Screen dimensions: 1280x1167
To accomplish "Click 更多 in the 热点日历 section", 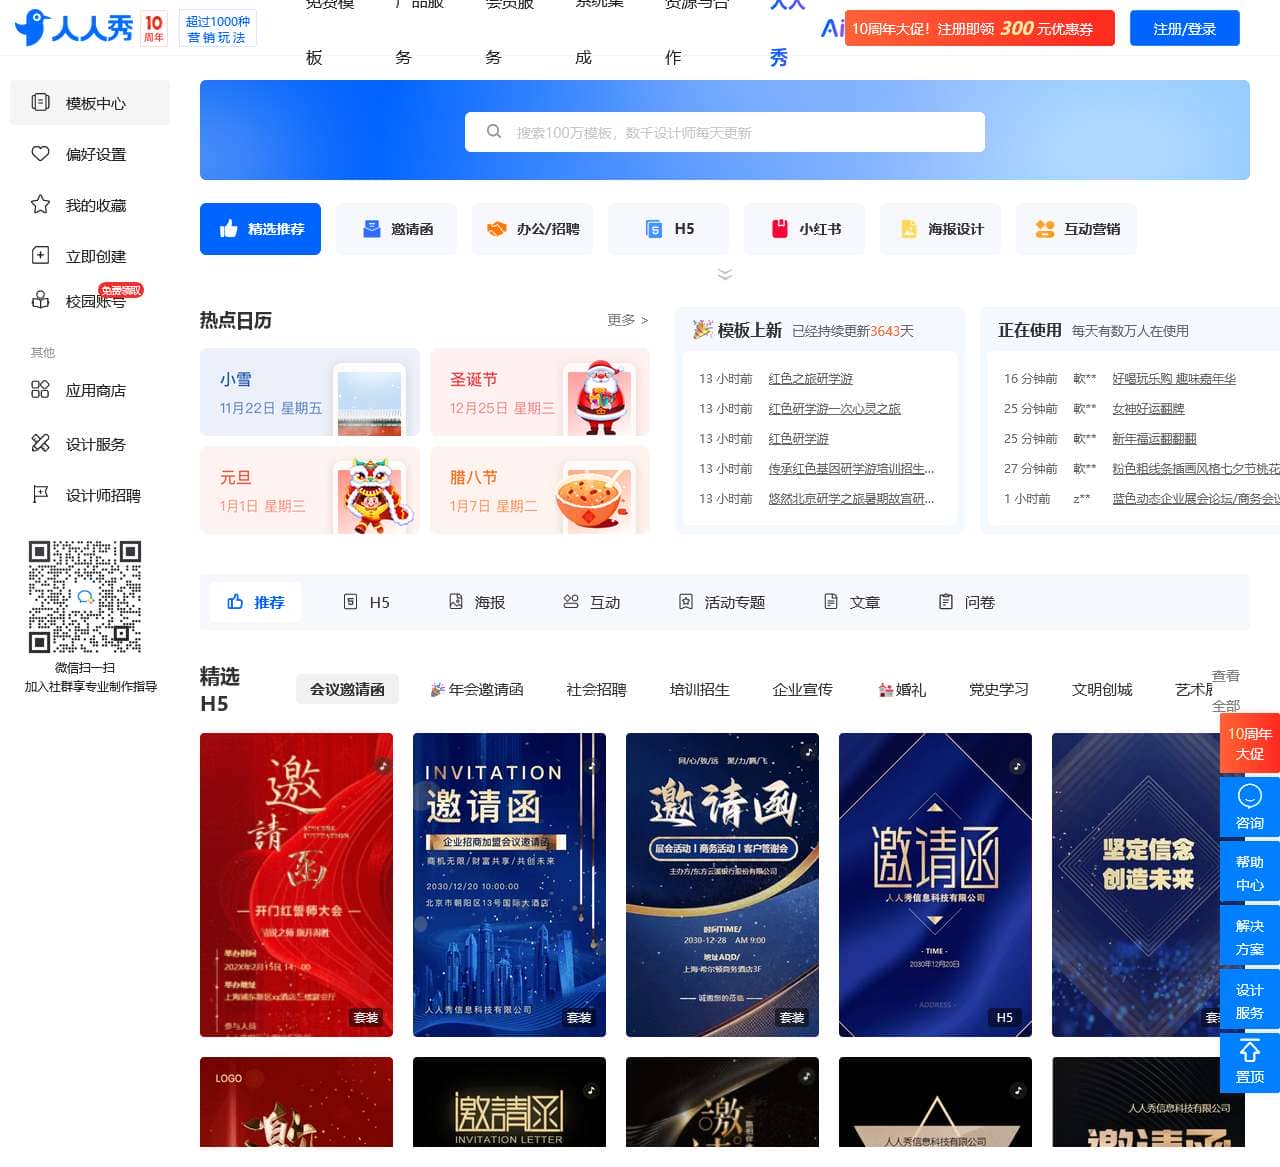I will coord(627,320).
